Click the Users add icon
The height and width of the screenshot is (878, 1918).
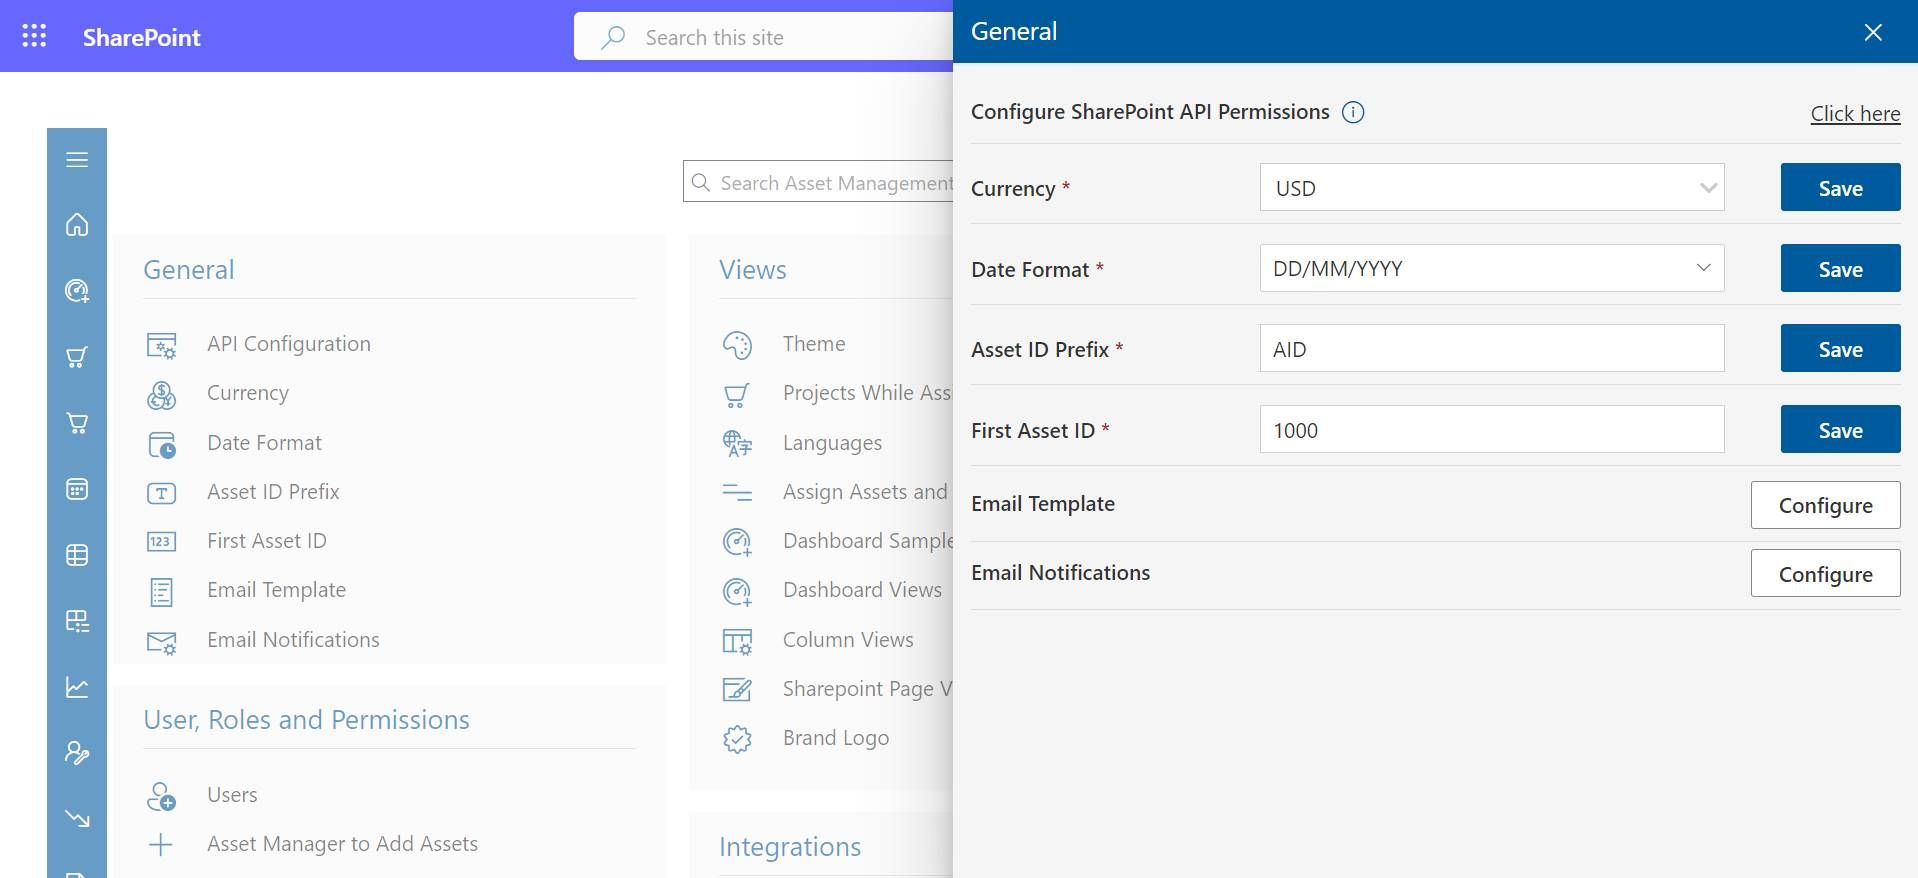161,796
